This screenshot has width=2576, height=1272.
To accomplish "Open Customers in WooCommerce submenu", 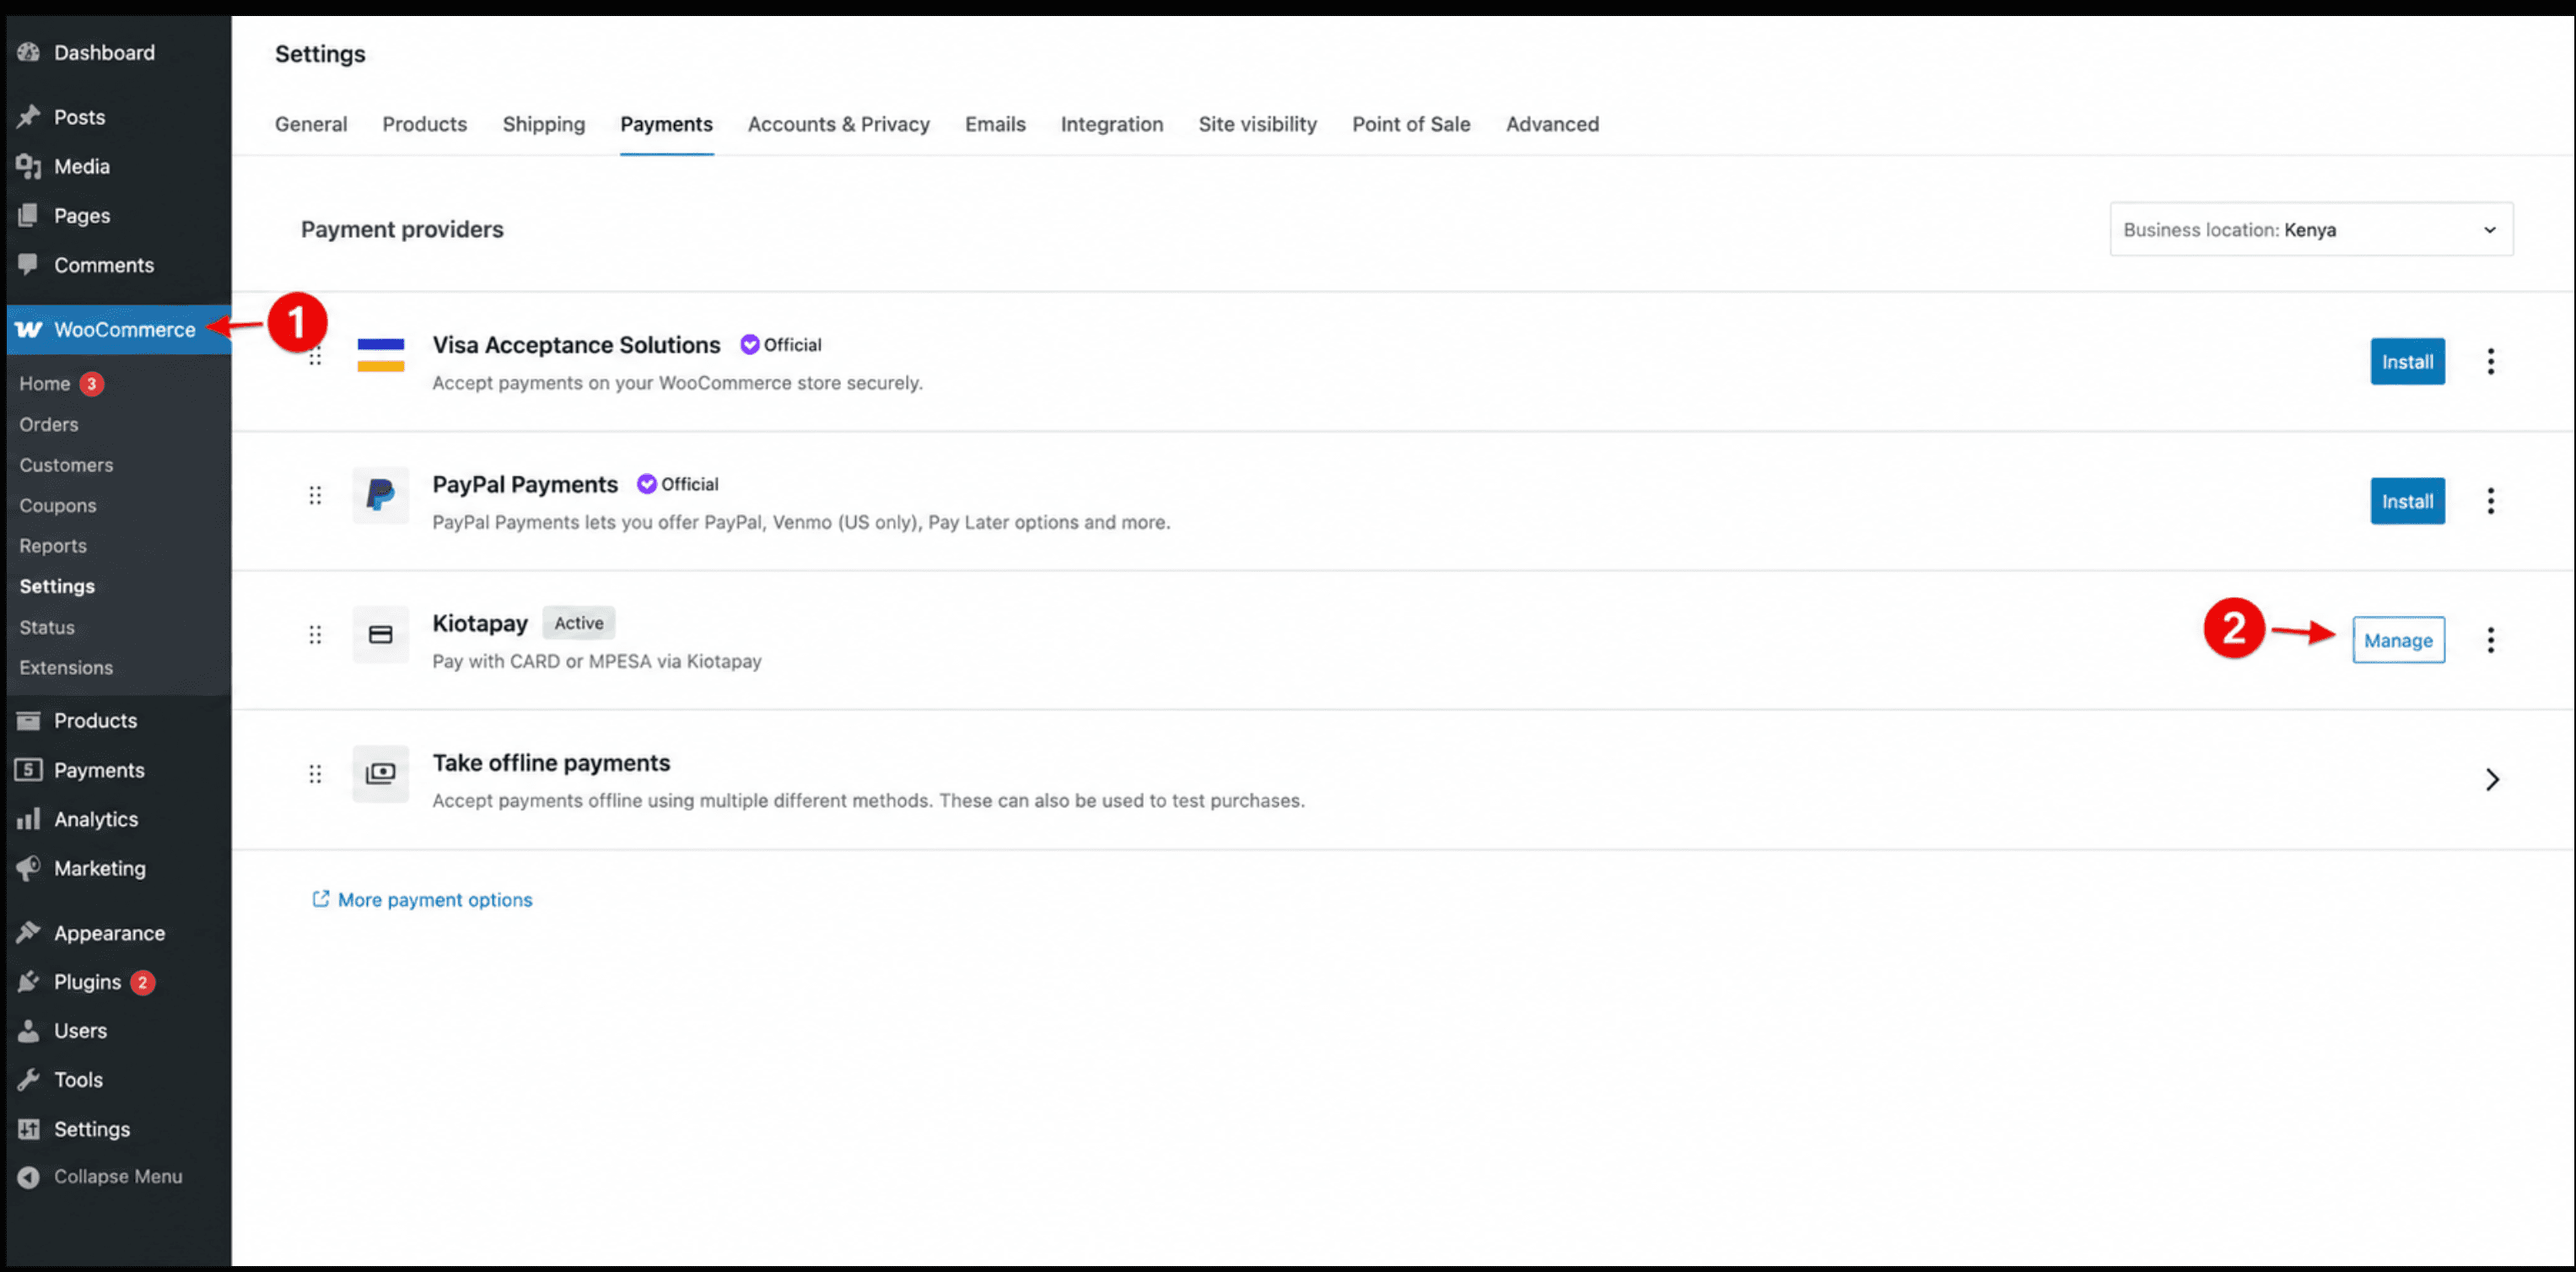I will (66, 465).
